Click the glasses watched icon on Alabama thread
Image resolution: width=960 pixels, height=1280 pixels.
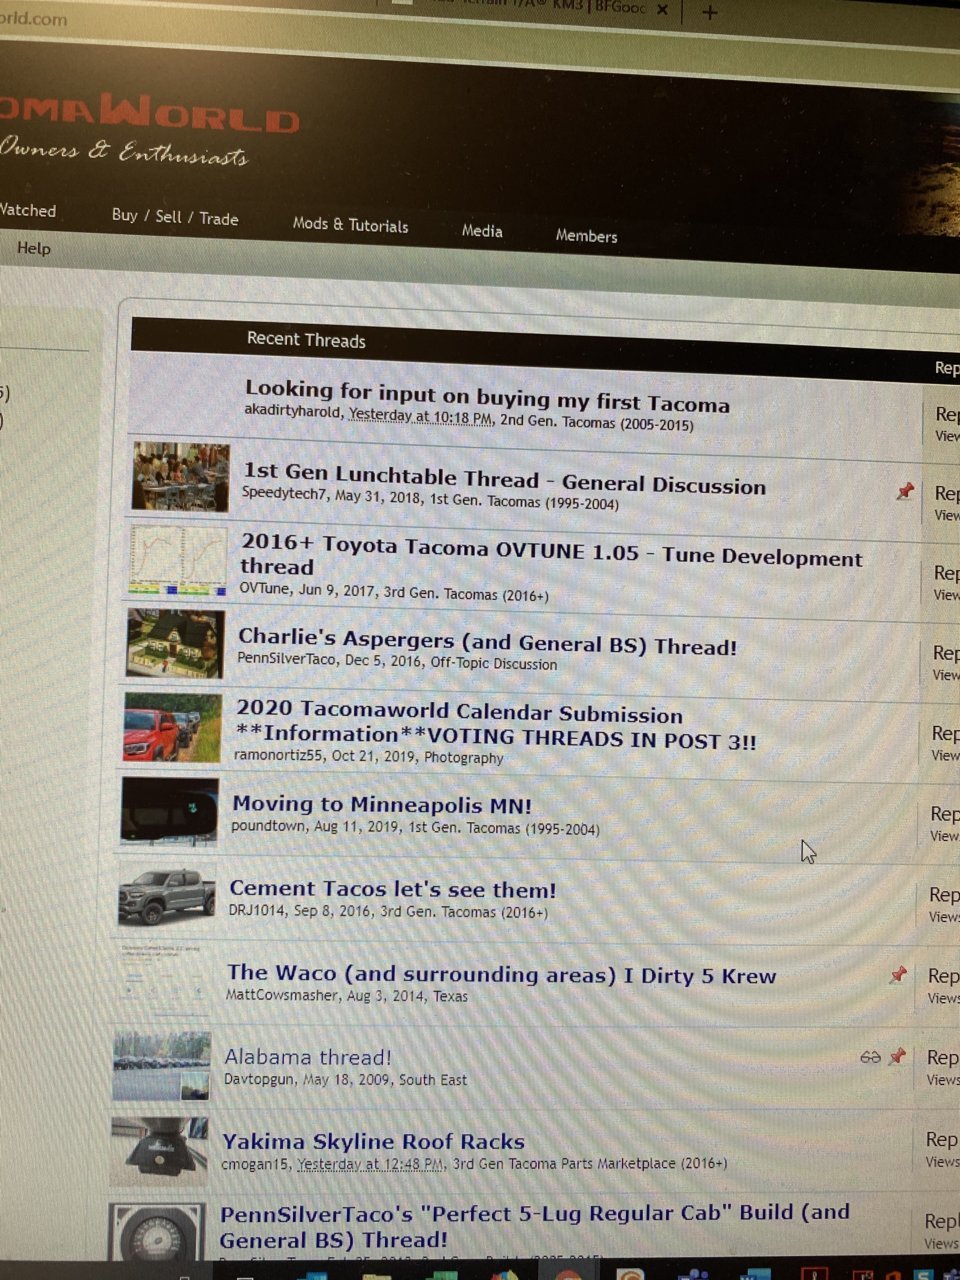(x=870, y=1057)
